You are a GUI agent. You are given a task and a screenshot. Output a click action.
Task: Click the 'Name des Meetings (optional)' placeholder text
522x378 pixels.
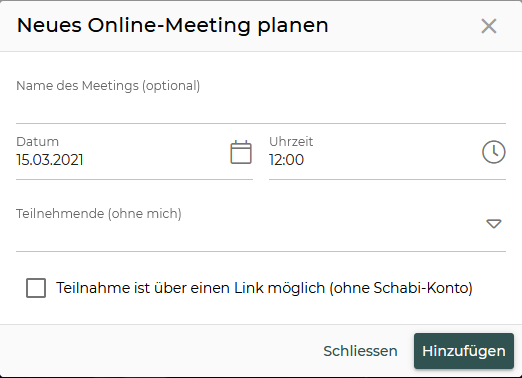[108, 86]
